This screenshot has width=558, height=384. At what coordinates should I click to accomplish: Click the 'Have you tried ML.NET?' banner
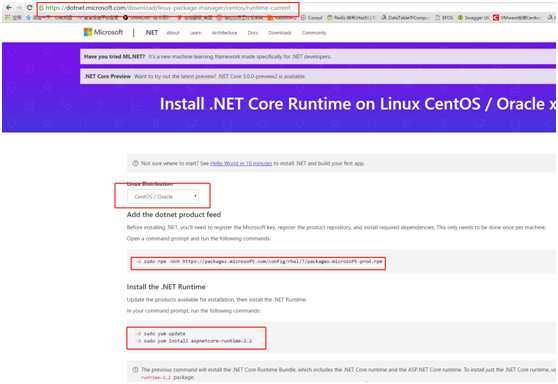pyautogui.click(x=318, y=57)
